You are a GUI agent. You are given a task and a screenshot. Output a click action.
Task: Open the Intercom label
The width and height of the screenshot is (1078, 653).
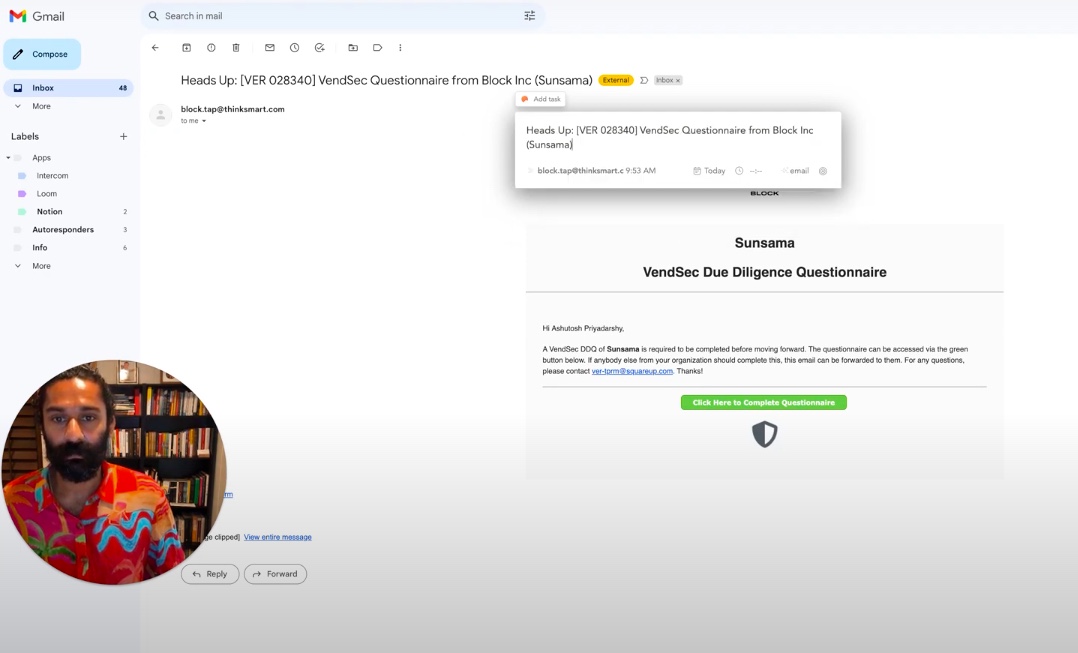click(x=52, y=175)
